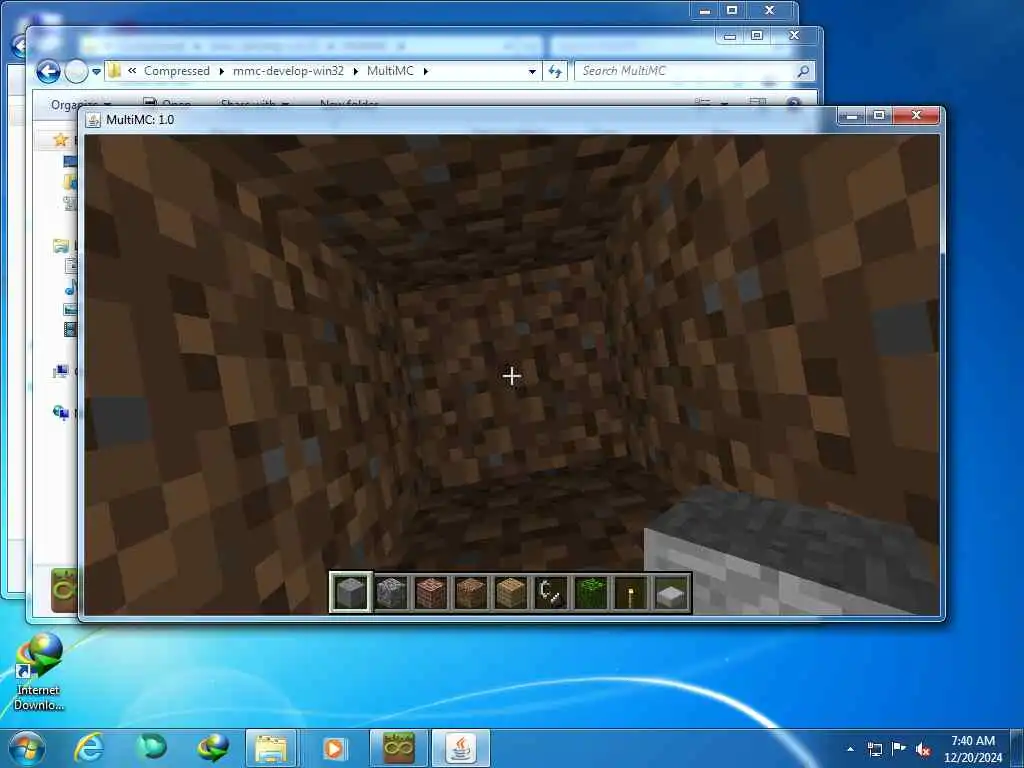Open the Action Center flag icon

point(899,748)
